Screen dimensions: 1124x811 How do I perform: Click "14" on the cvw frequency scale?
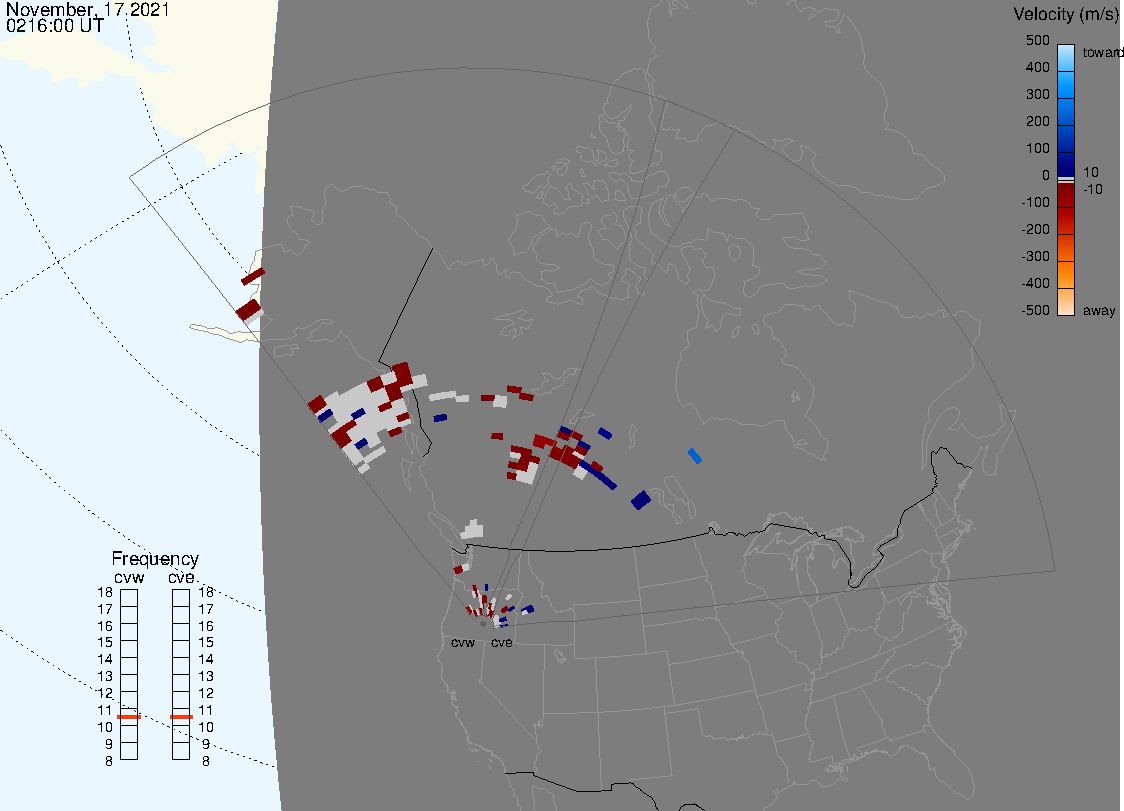pyautogui.click(x=105, y=659)
